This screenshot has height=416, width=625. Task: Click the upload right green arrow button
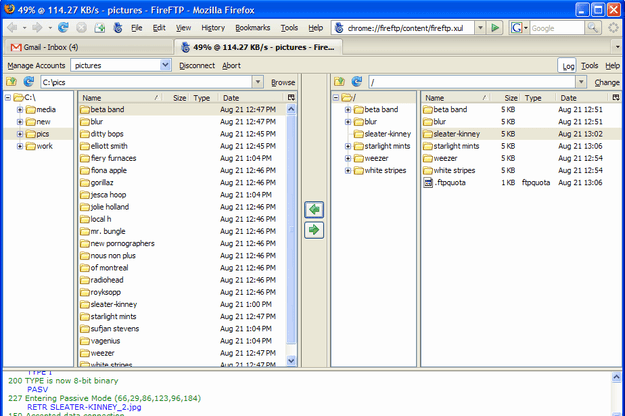[x=314, y=230]
